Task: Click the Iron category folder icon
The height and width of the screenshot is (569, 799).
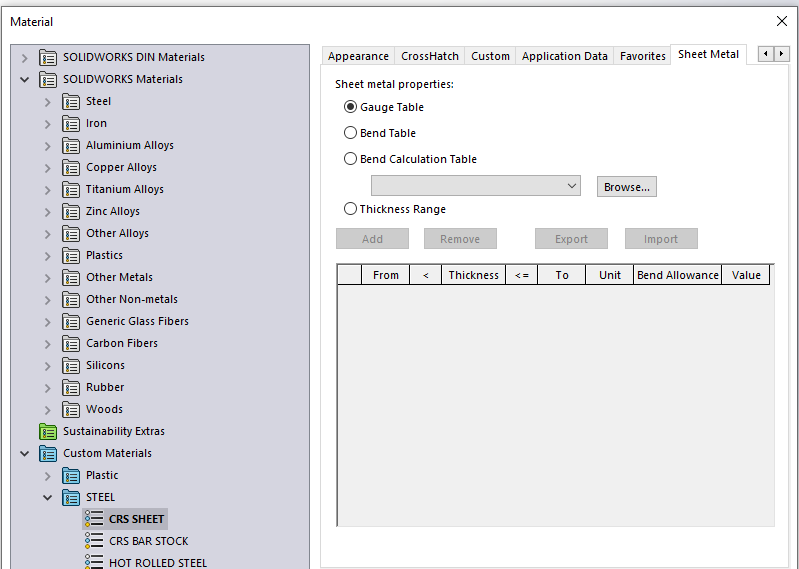Action: [71, 123]
